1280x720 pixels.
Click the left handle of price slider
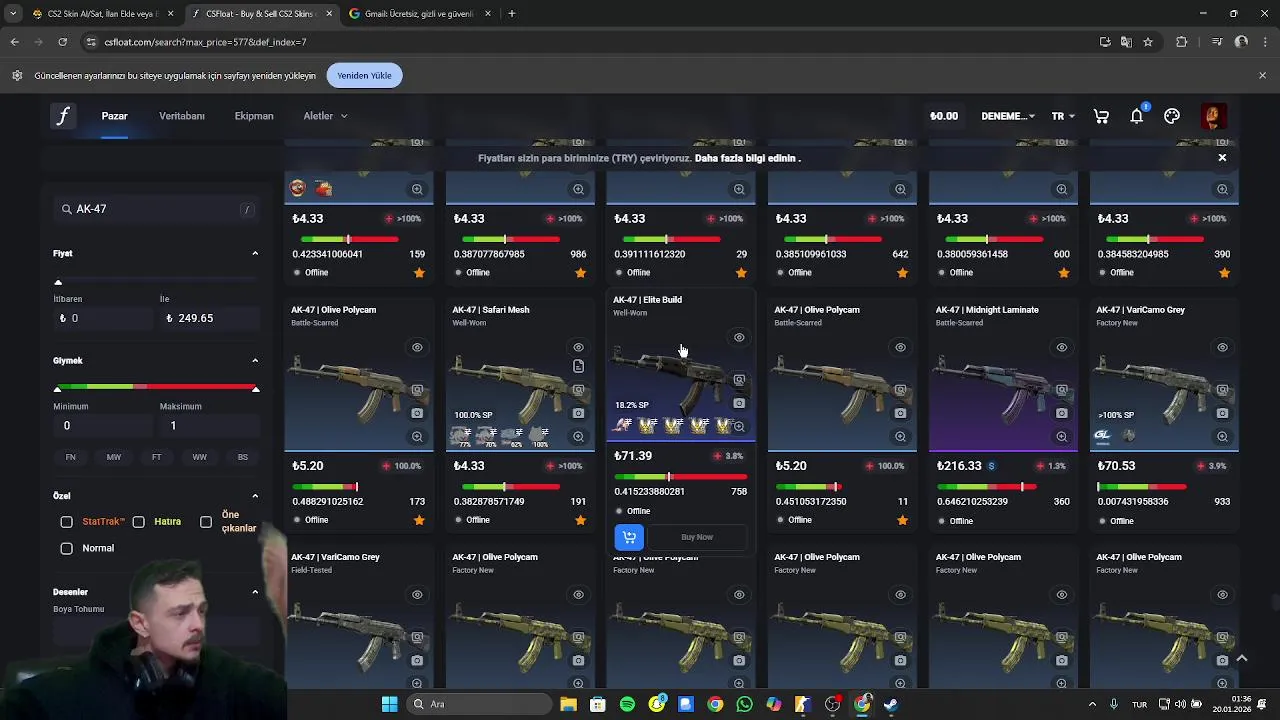point(58,283)
